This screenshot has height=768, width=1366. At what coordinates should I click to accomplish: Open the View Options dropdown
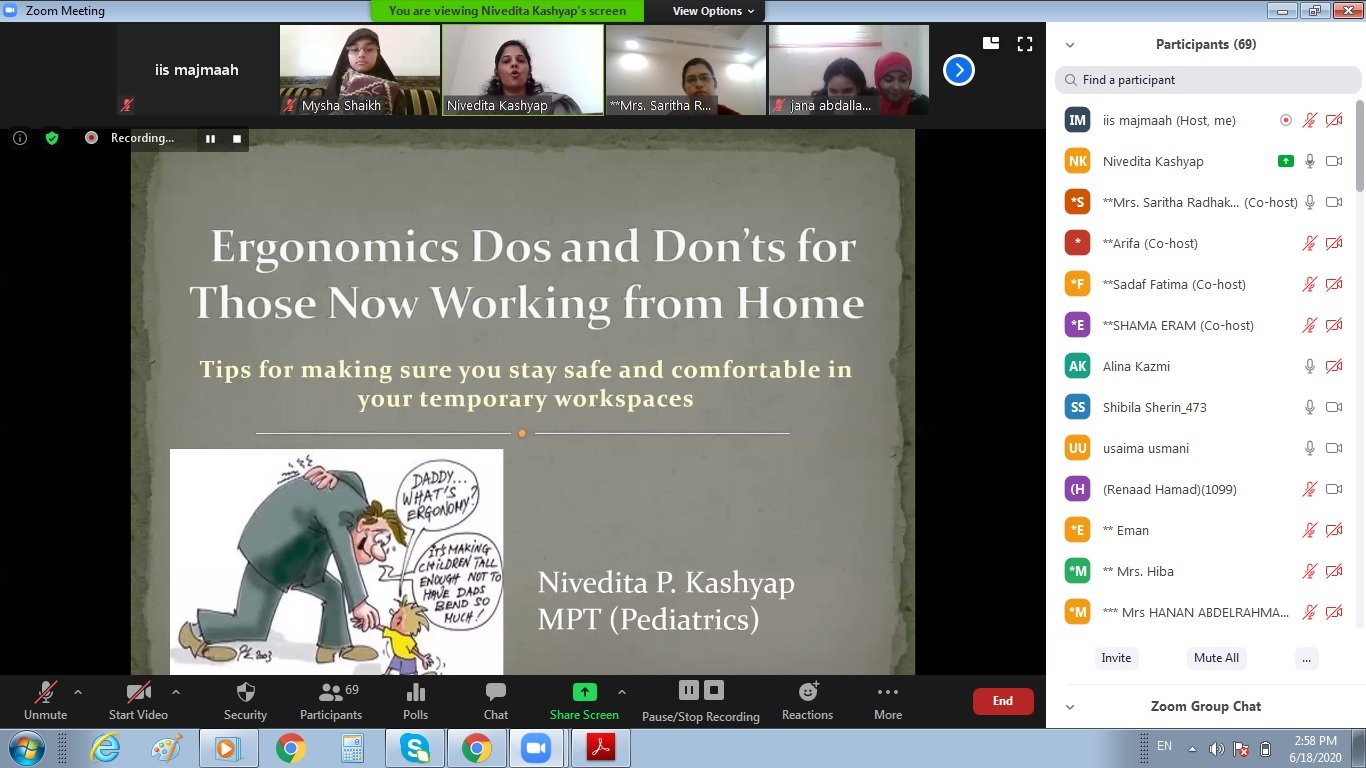[x=713, y=11]
